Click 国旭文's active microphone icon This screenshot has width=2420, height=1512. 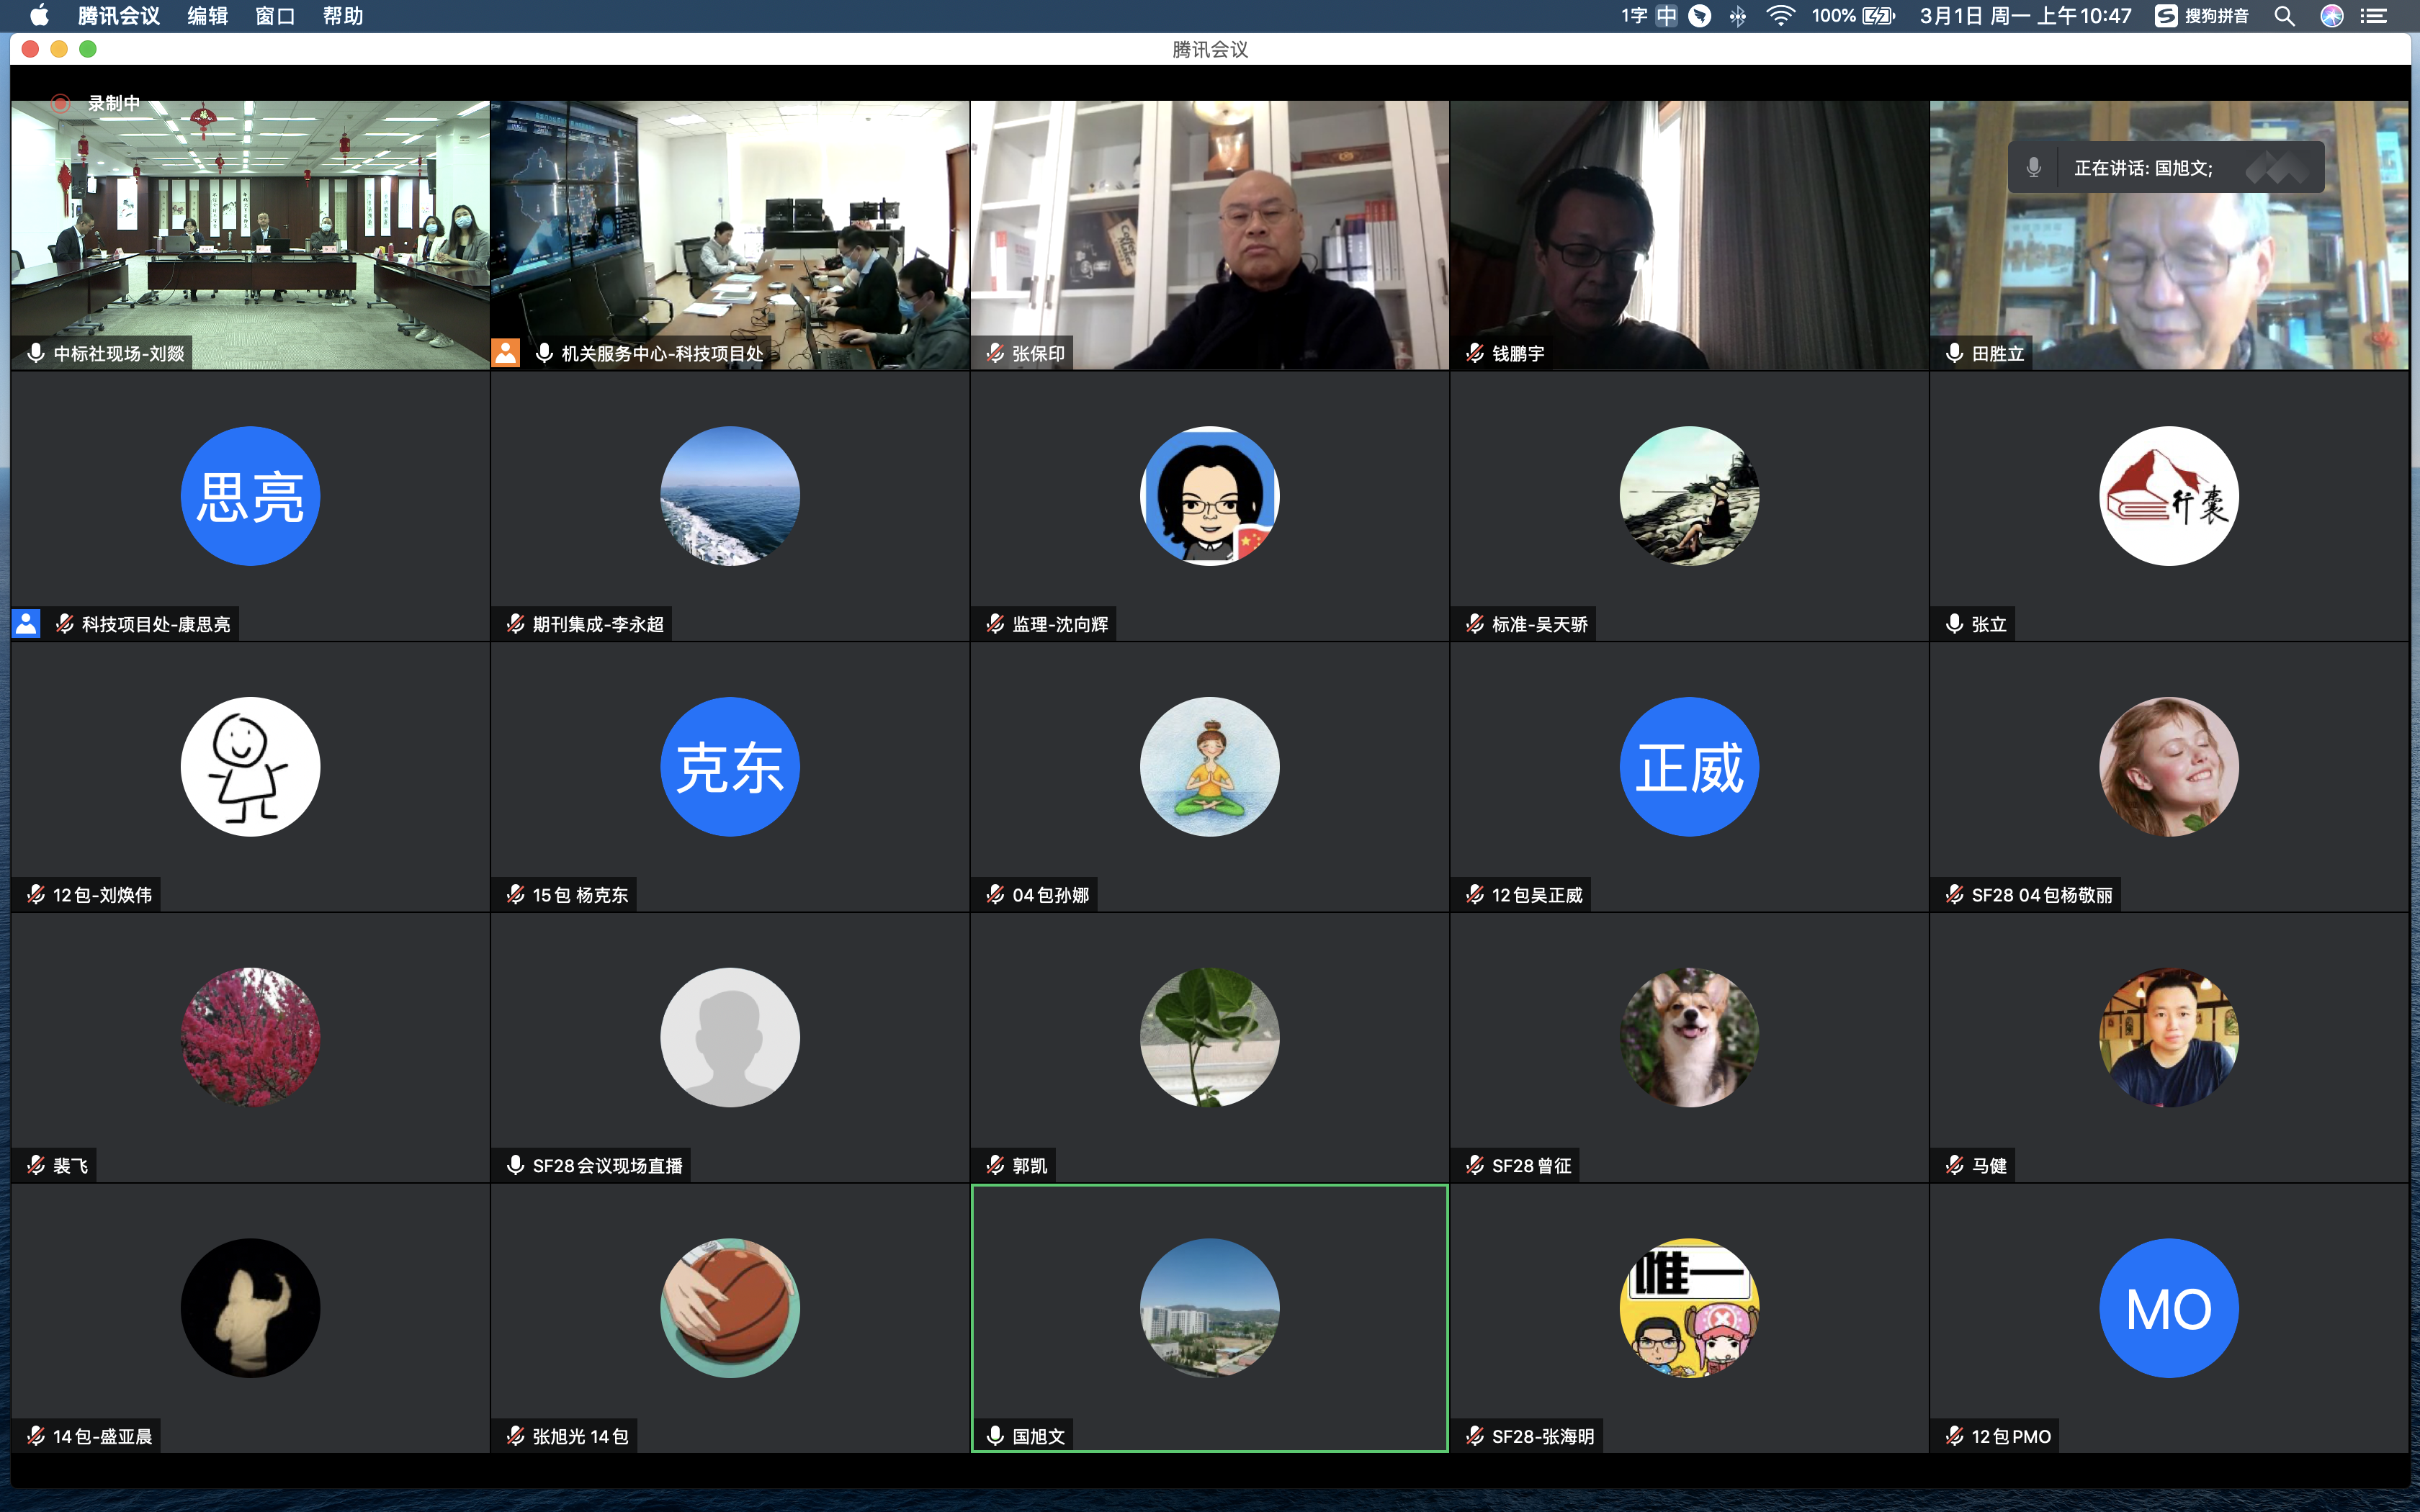point(995,1436)
